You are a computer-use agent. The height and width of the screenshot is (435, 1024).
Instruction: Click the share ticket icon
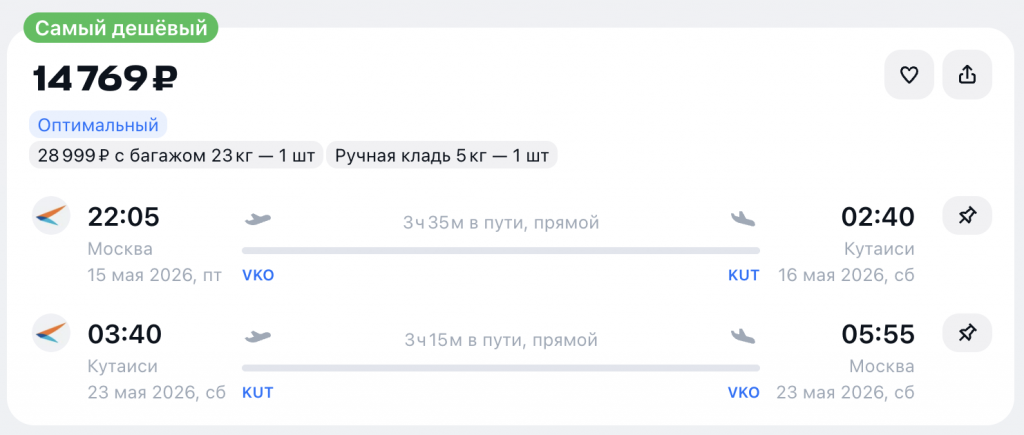[x=967, y=75]
